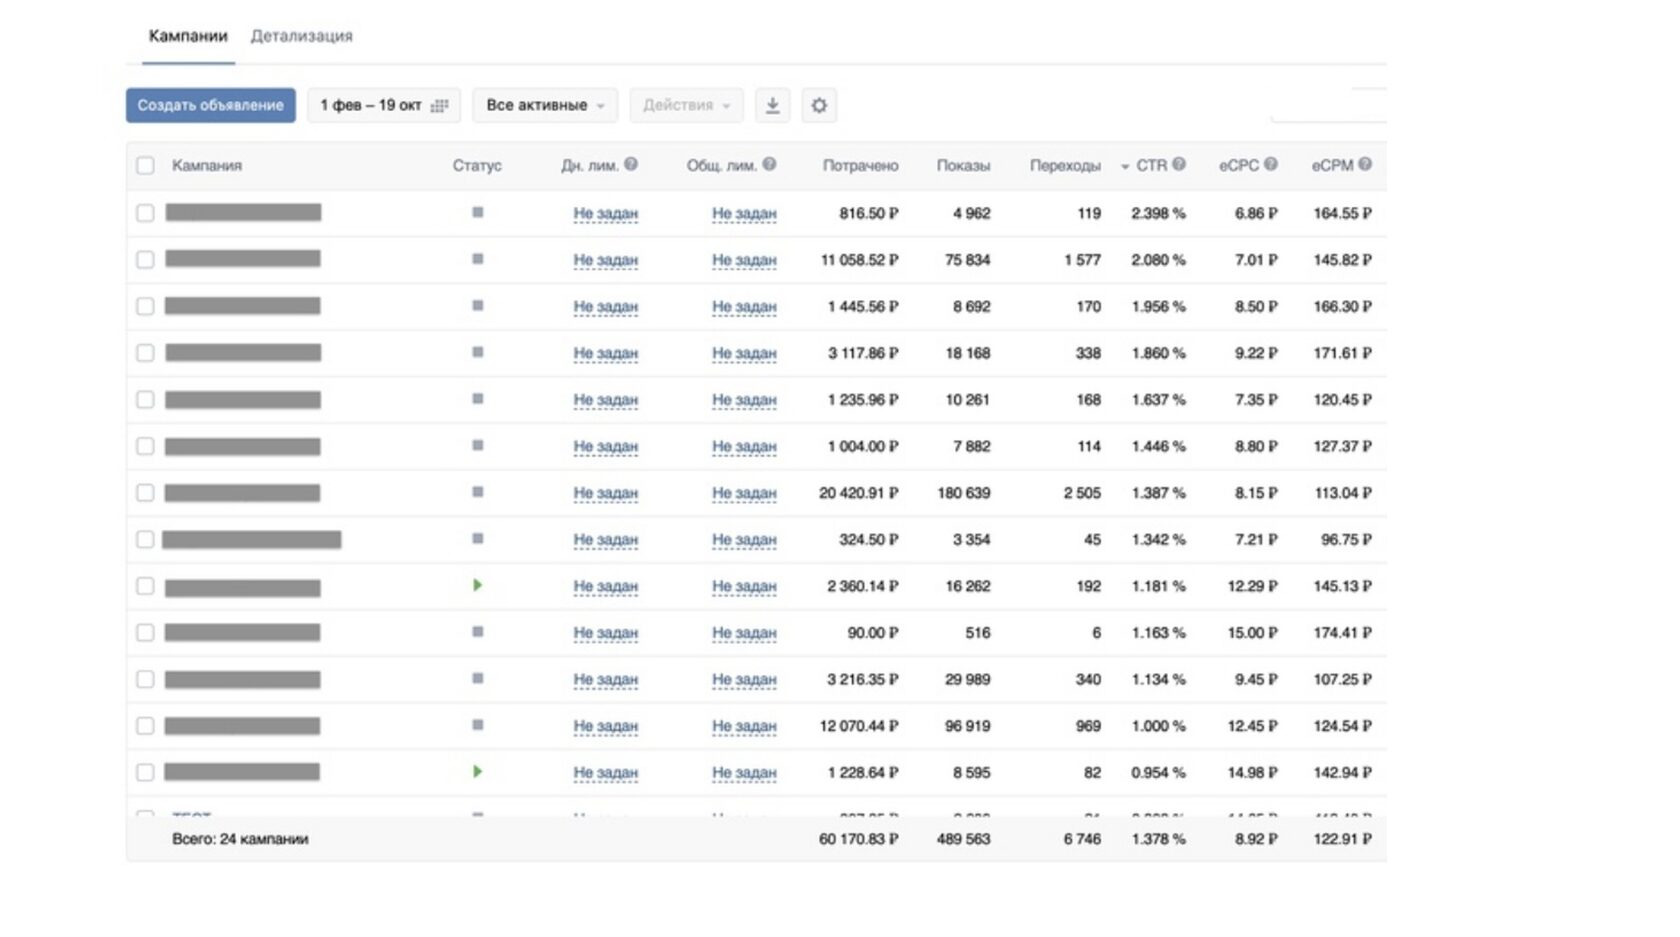Click the 180 639 impressions value
Screen dimensions: 1680x937
(x=963, y=493)
